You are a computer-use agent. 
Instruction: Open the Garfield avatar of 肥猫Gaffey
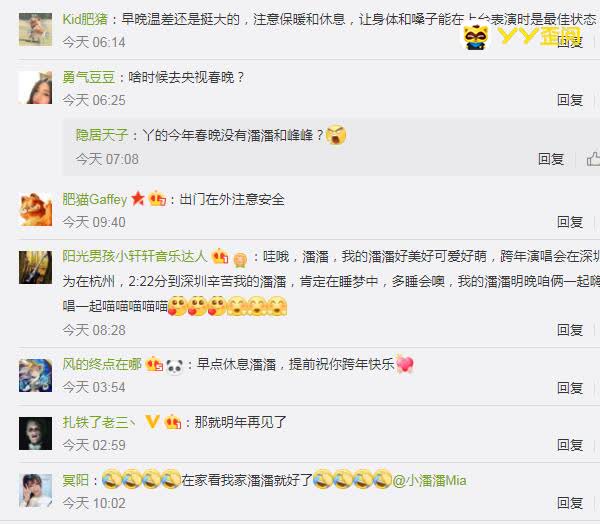tap(36, 209)
